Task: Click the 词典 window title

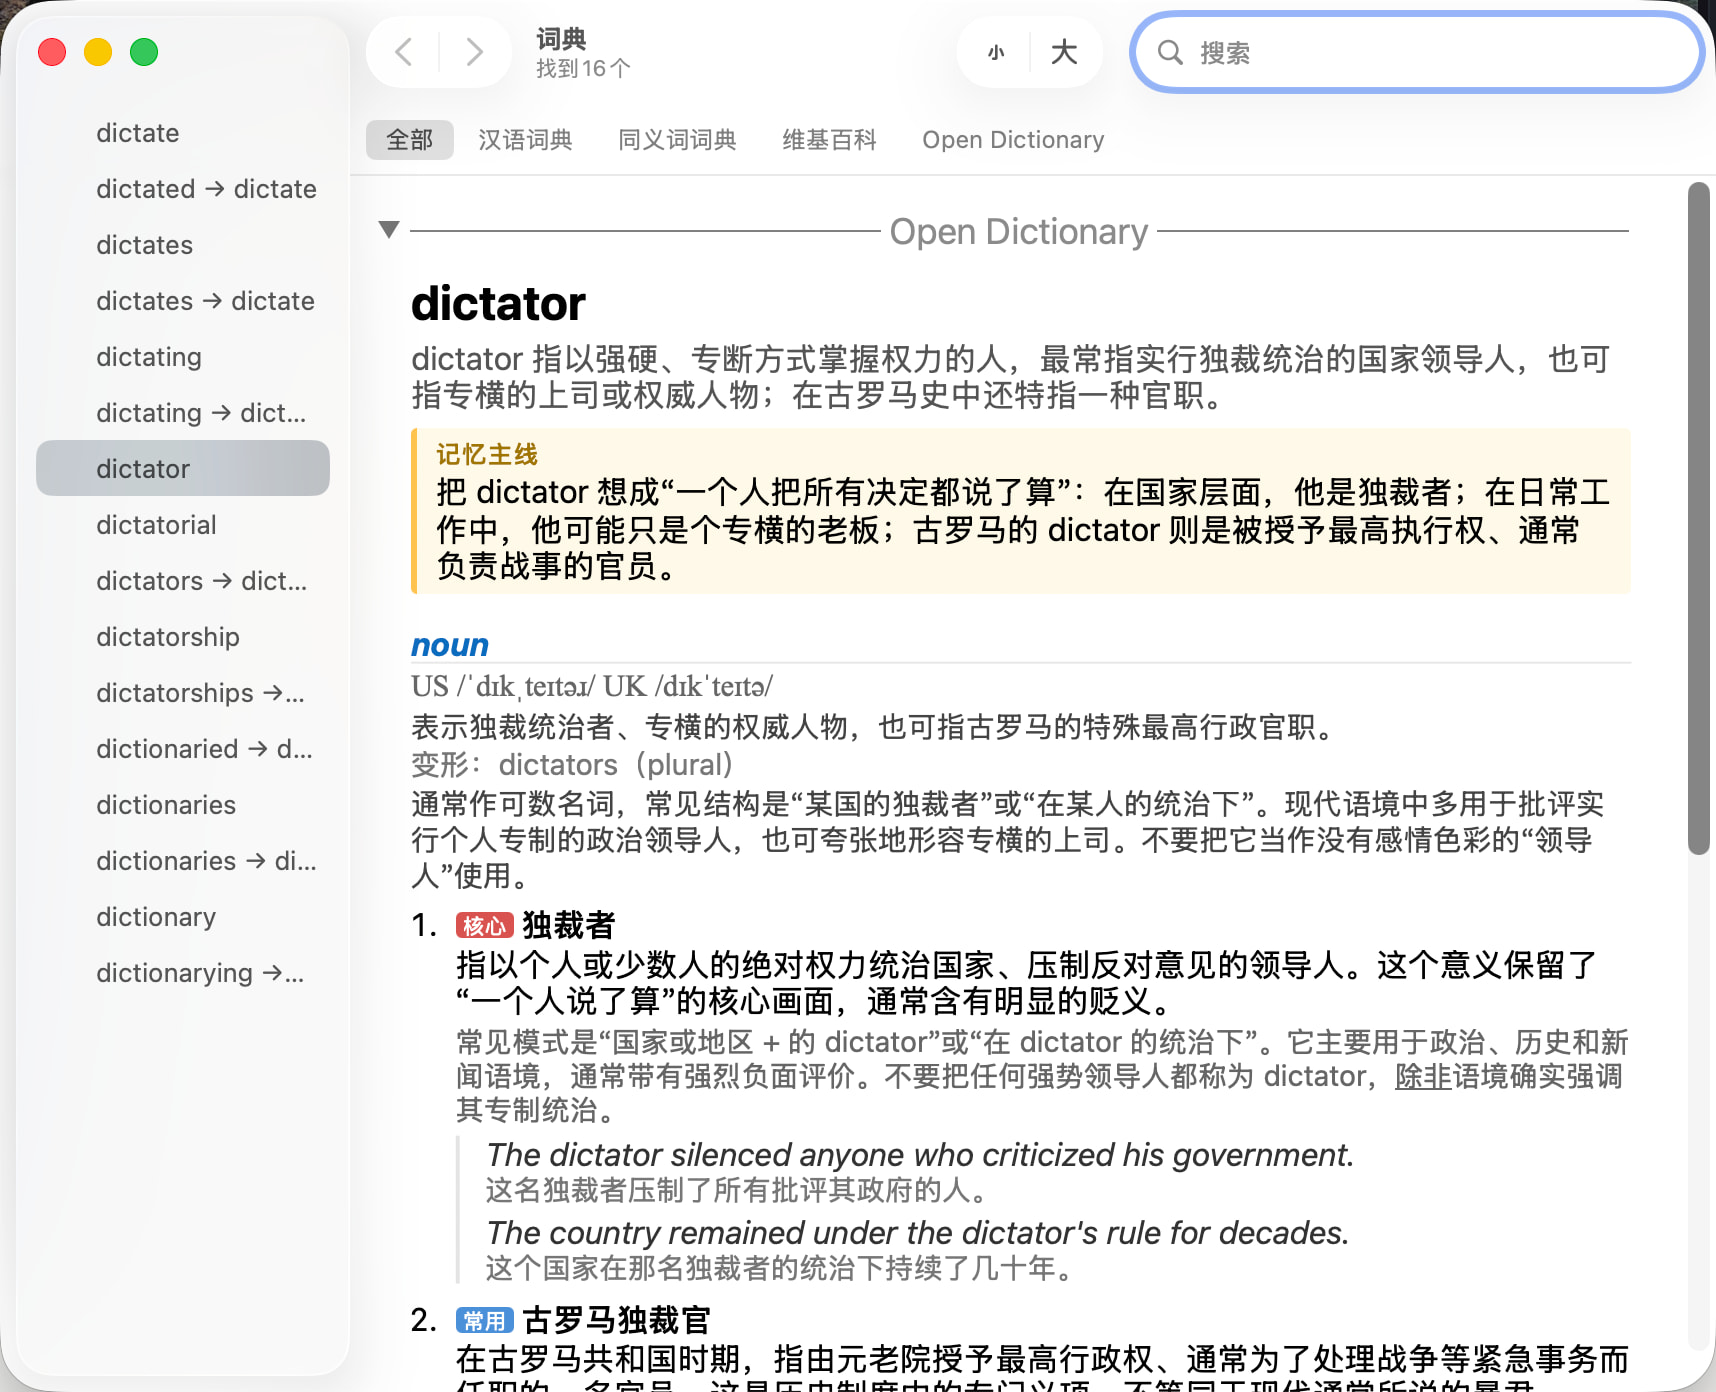Action: click(561, 39)
